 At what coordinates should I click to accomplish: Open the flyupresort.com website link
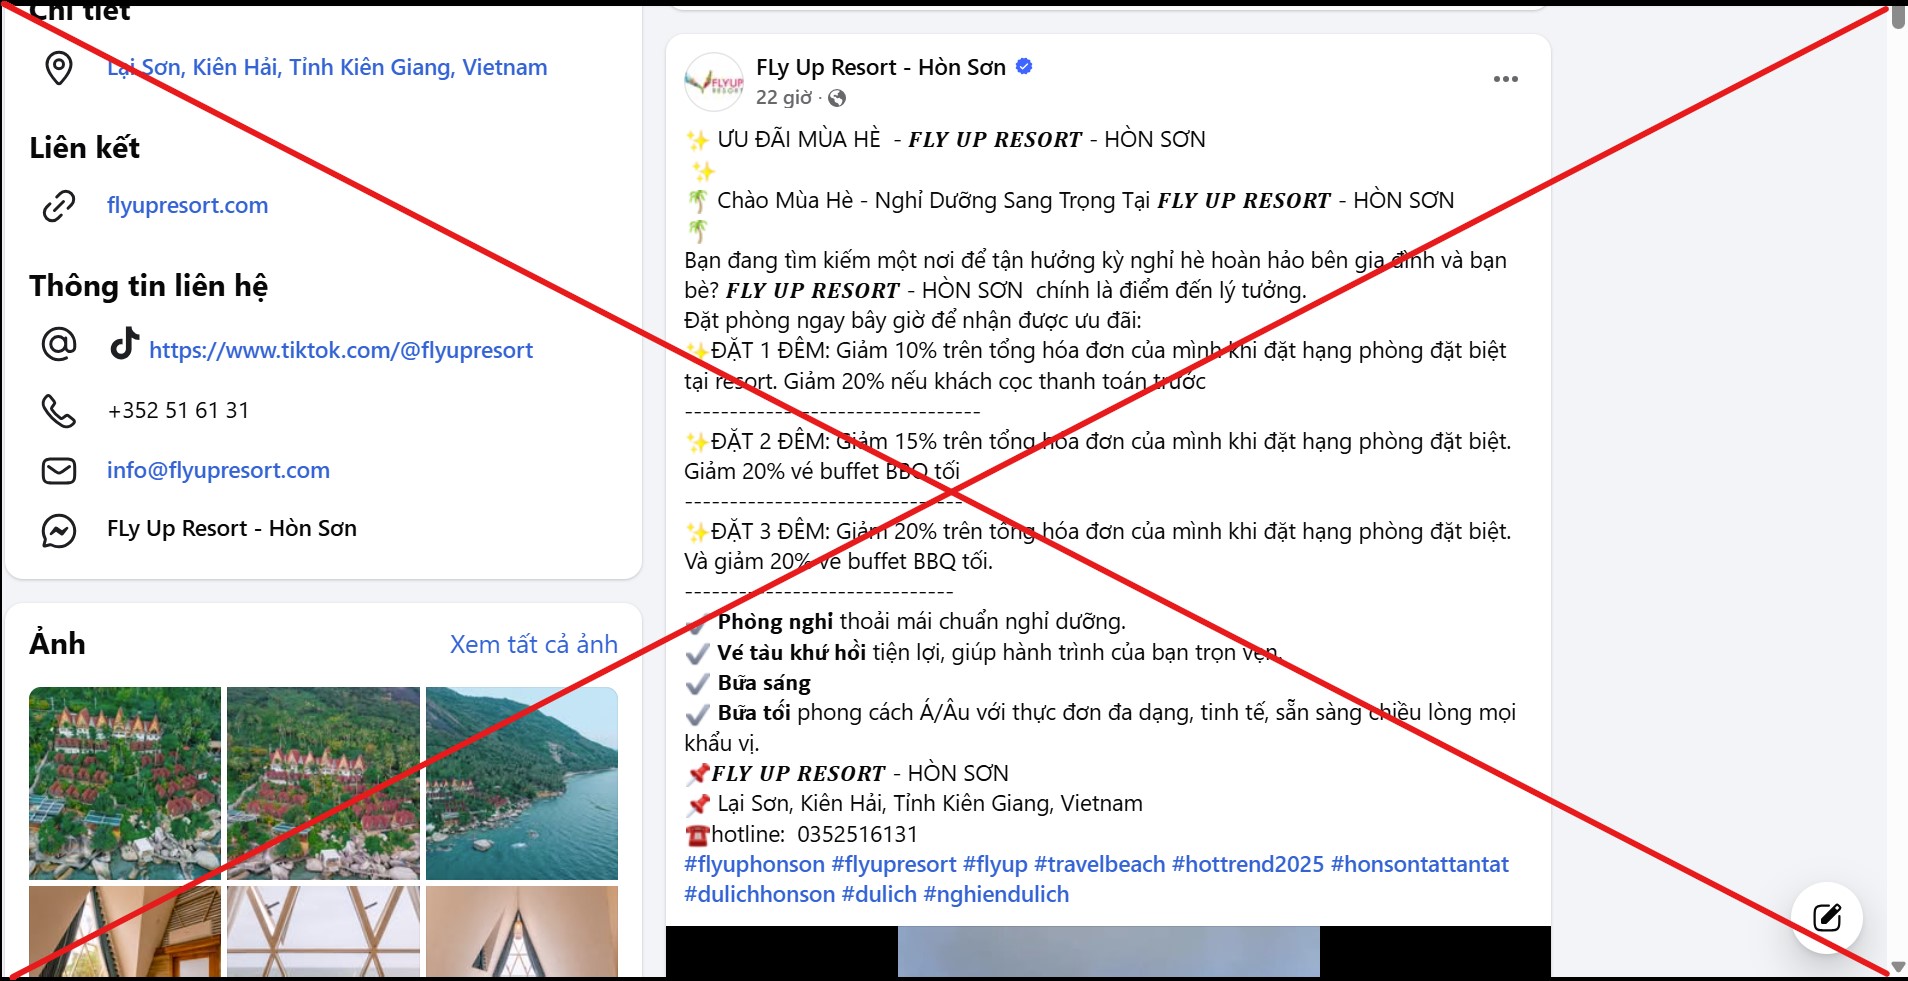pyautogui.click(x=187, y=205)
